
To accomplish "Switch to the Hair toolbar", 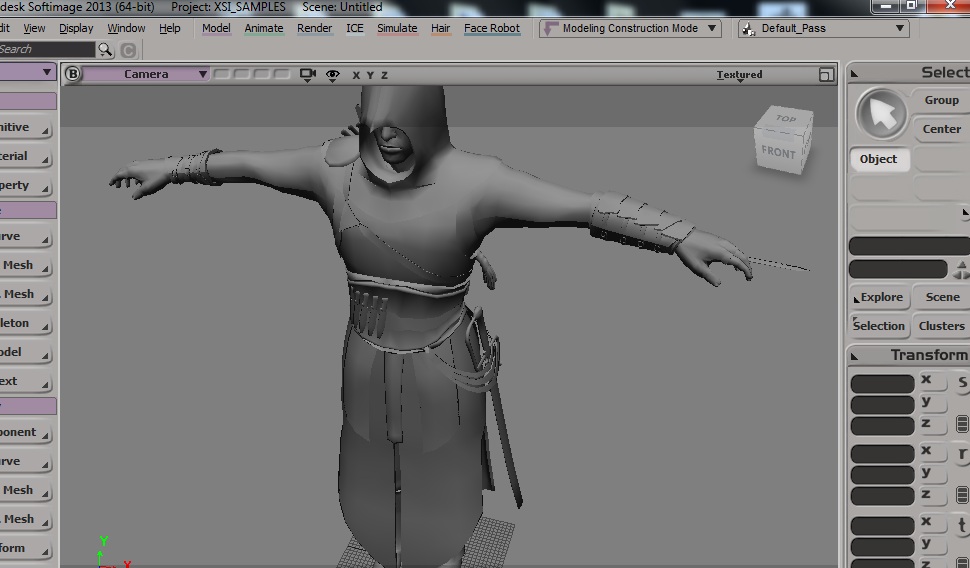I will (440, 28).
